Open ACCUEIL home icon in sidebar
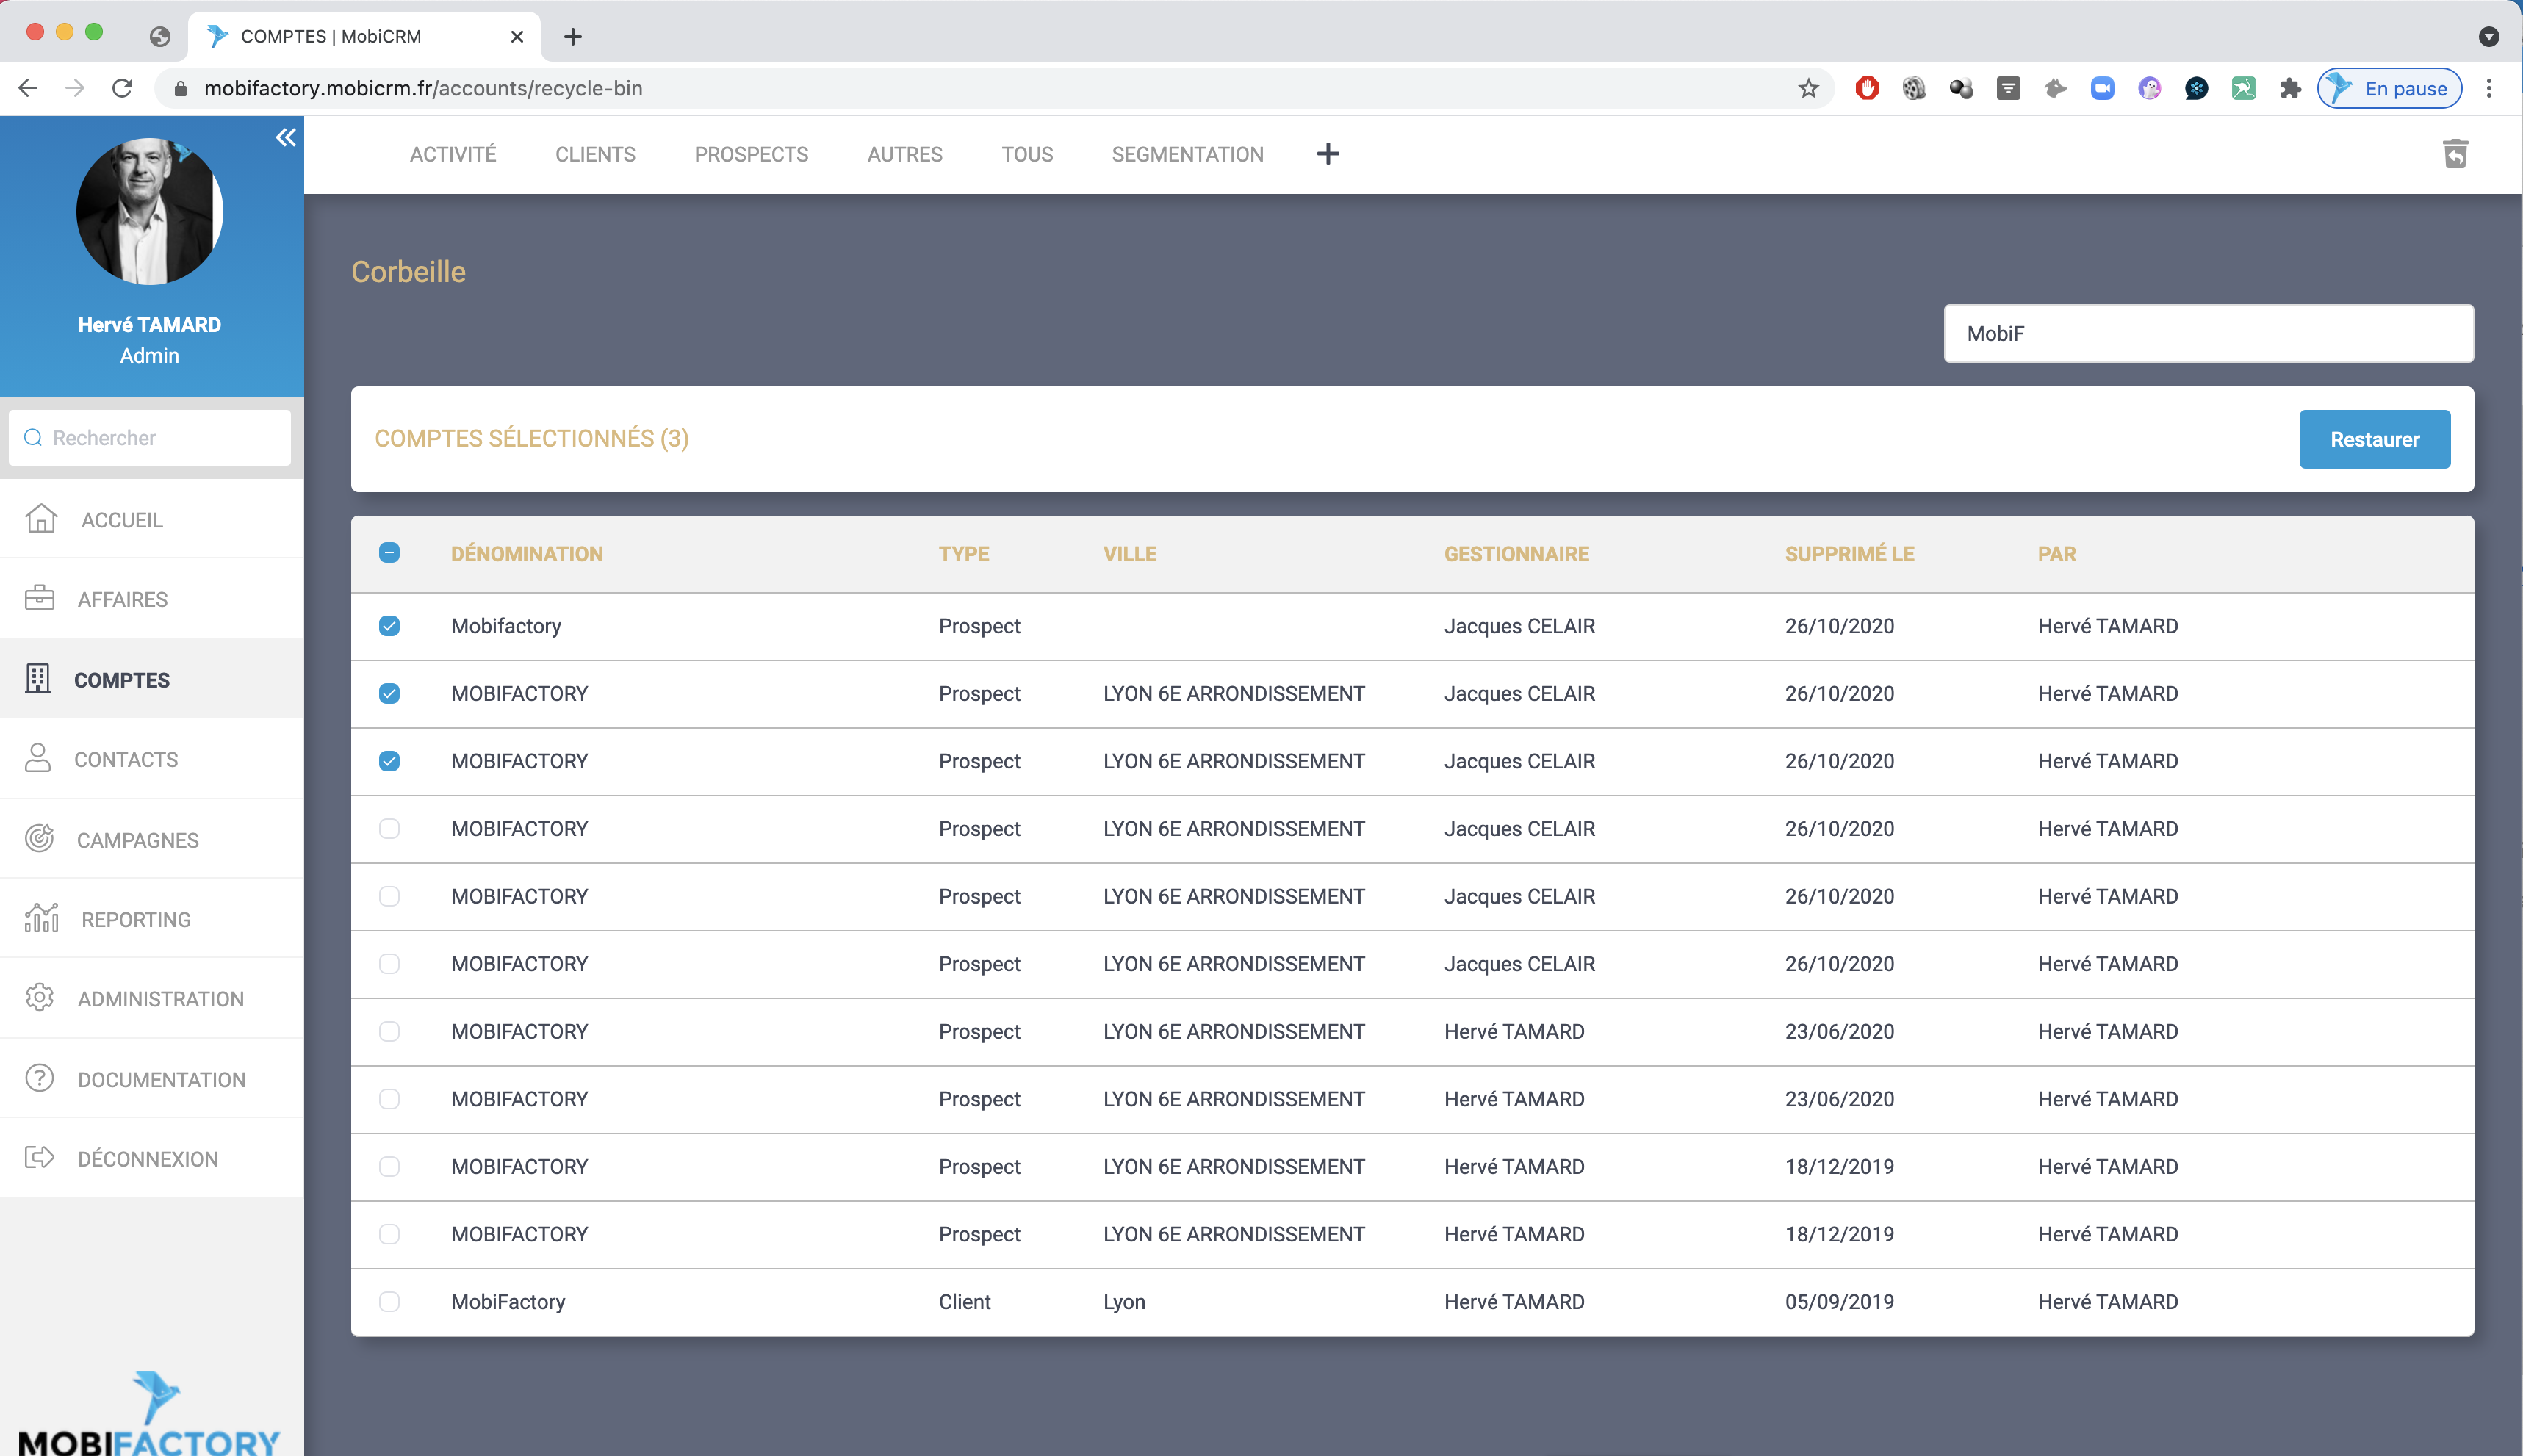 (x=41, y=519)
